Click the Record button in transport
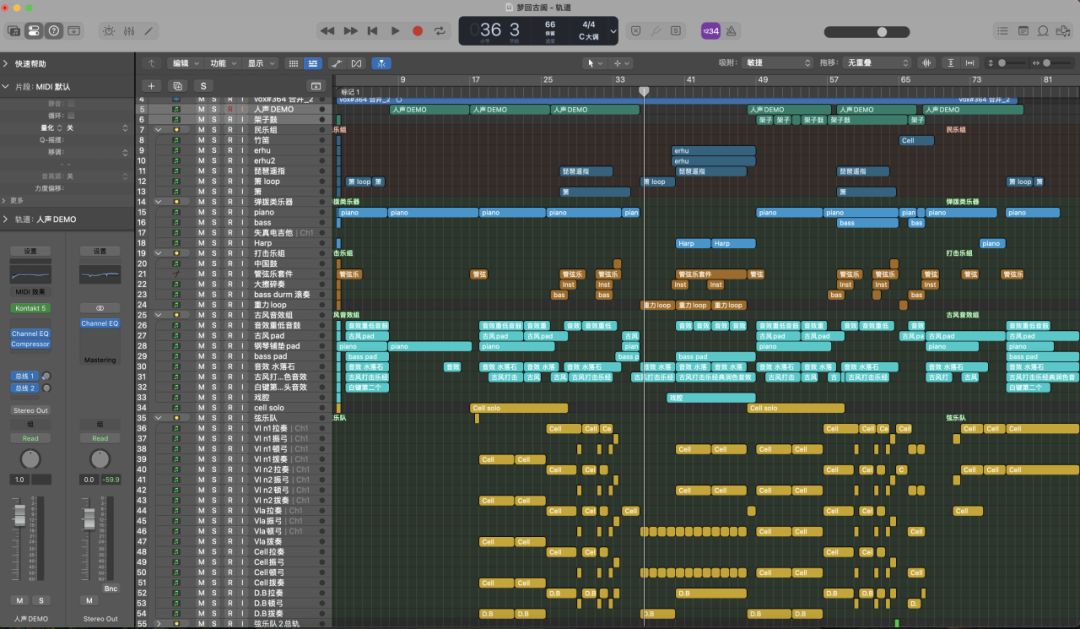 [x=418, y=31]
